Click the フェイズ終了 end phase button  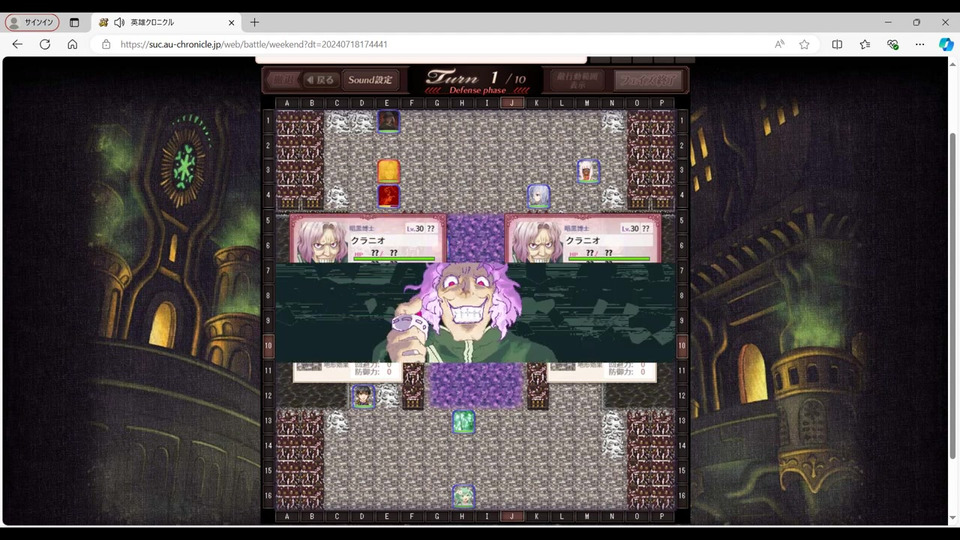(647, 80)
